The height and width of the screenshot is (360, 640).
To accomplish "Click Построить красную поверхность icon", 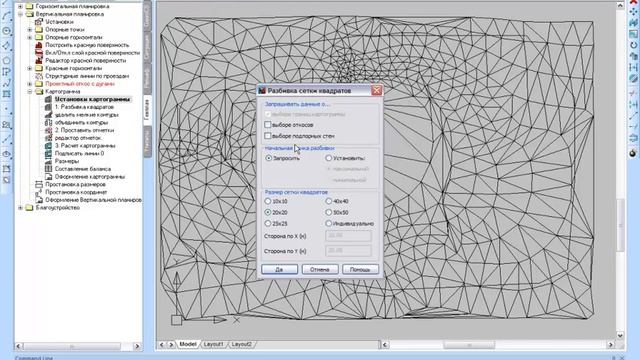I will [x=39, y=45].
